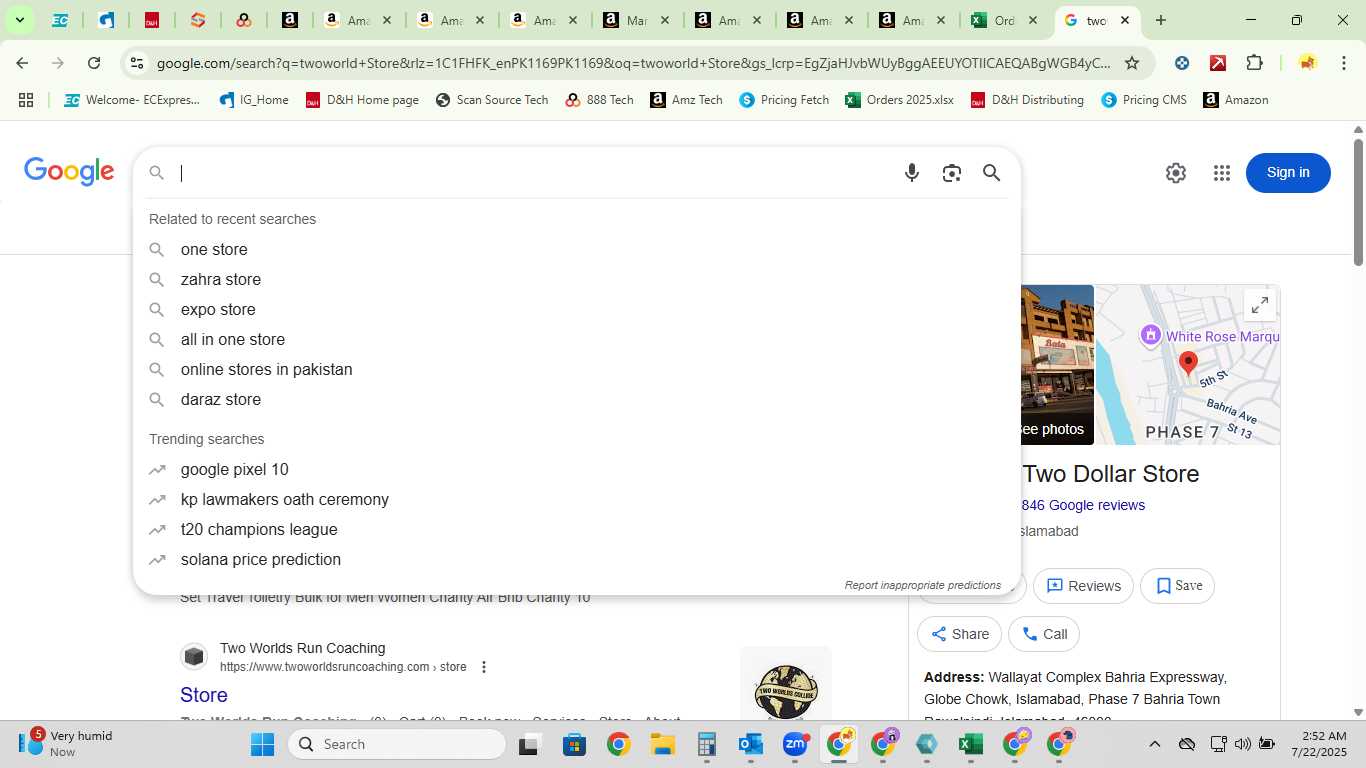This screenshot has height=768, width=1366.
Task: Open the Chrome three-dot menu
Action: (1343, 63)
